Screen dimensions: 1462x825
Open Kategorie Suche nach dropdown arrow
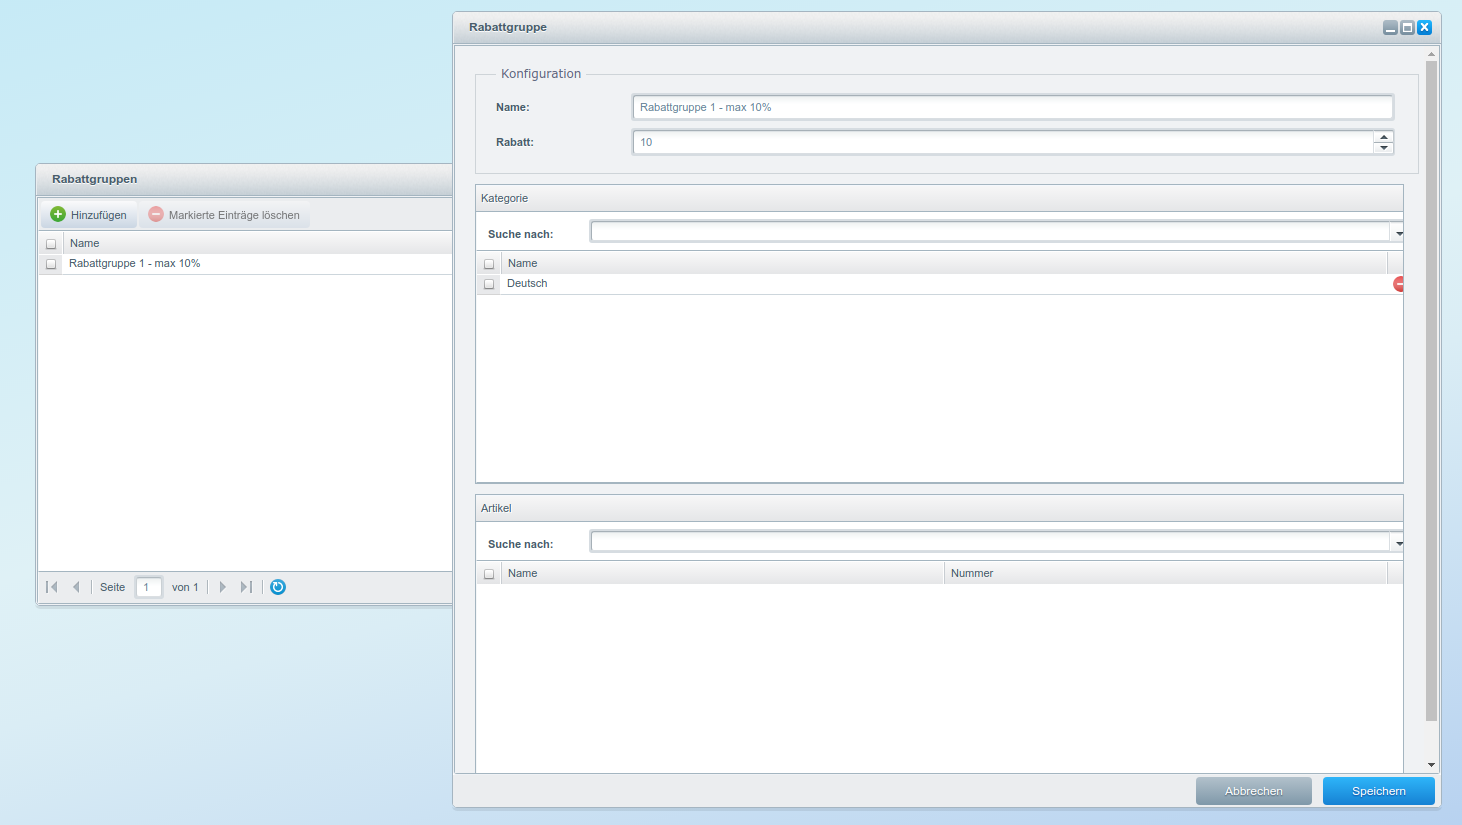pos(1398,233)
